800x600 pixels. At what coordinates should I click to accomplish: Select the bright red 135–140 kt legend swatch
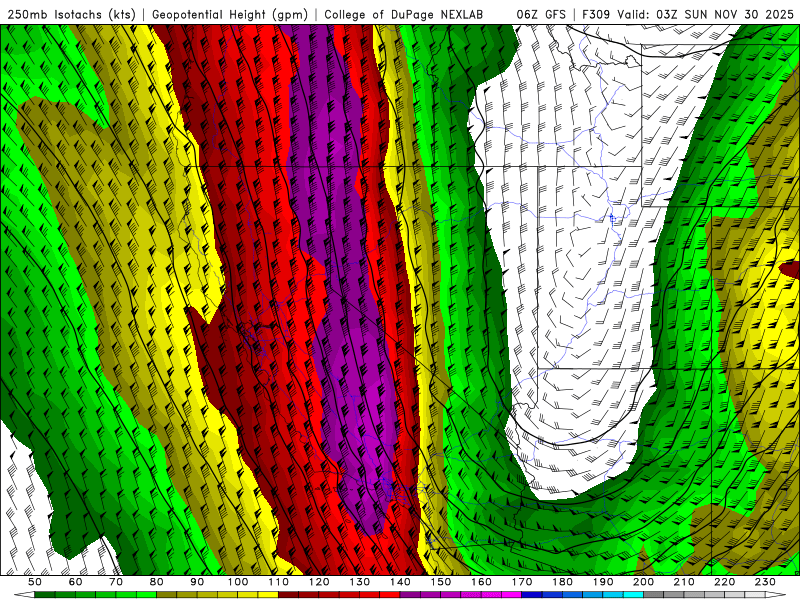tap(390, 595)
